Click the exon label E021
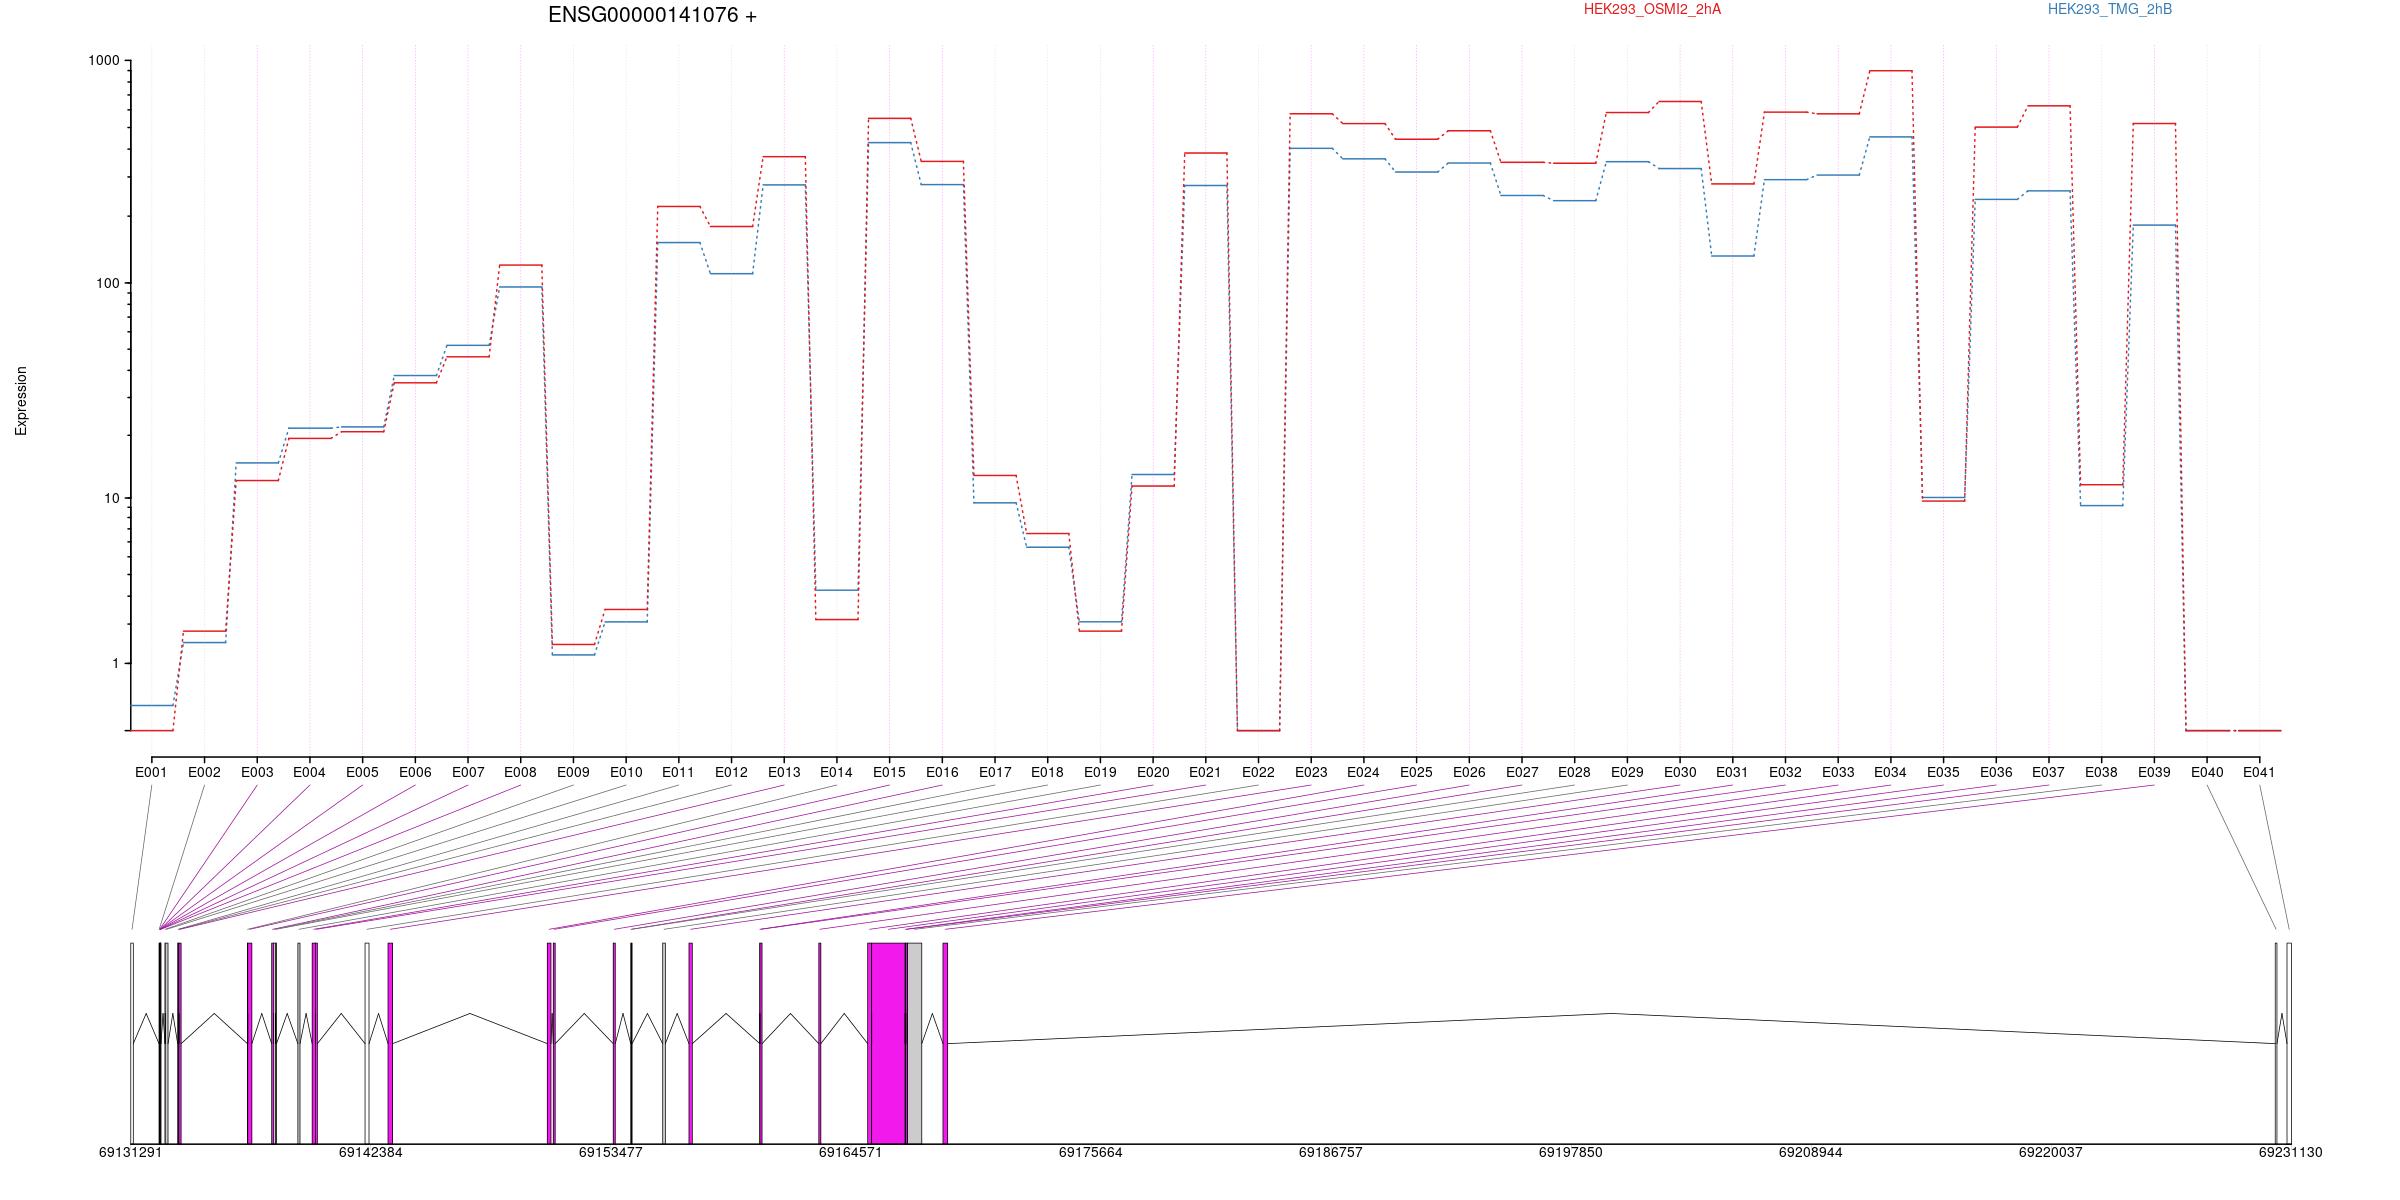 (x=1205, y=772)
